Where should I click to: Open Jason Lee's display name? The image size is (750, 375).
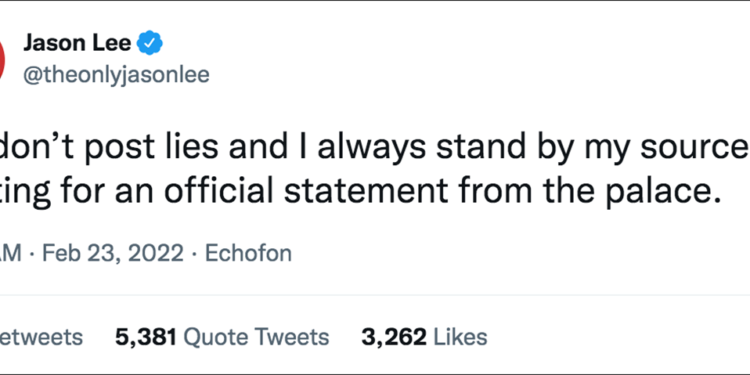(77, 44)
